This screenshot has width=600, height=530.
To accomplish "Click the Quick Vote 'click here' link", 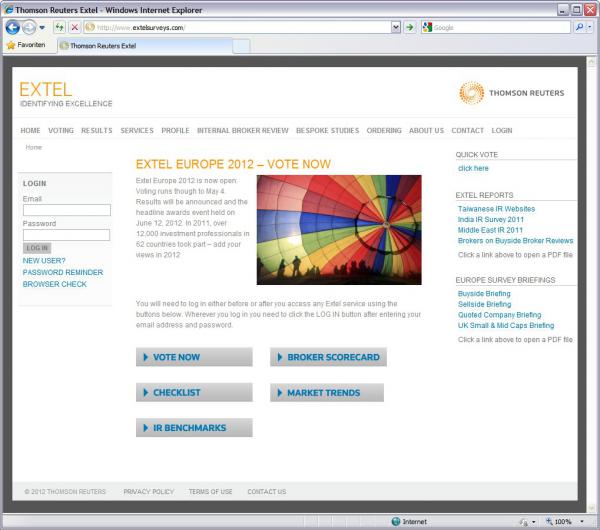I will coord(473,168).
